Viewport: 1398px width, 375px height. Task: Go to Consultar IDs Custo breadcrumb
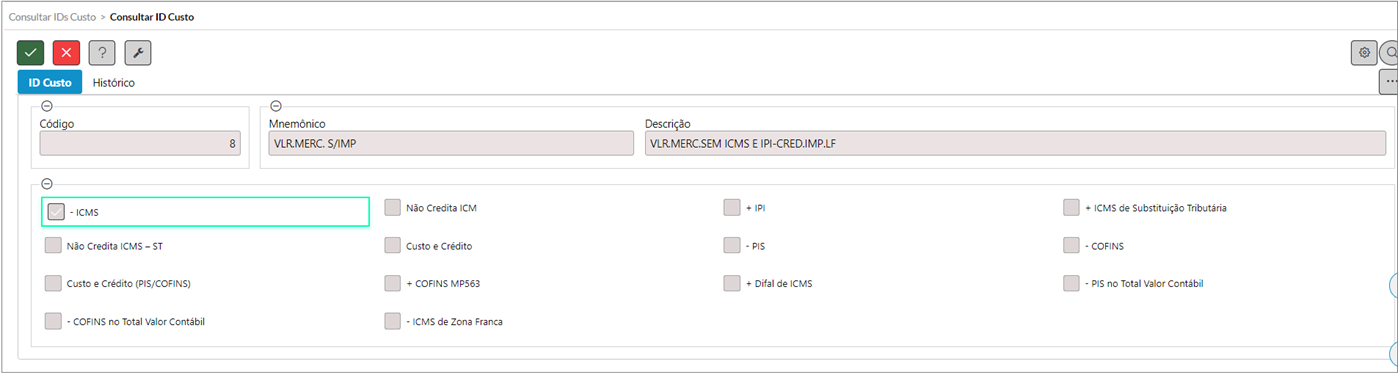53,17
